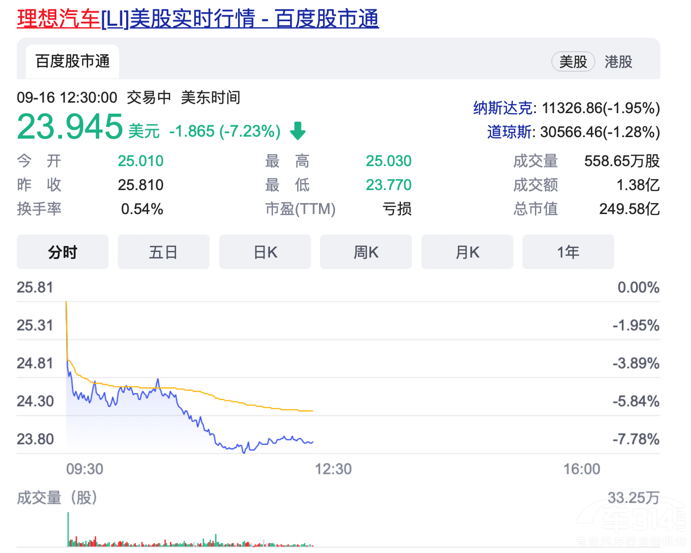Click the green down arrow icon

(297, 131)
